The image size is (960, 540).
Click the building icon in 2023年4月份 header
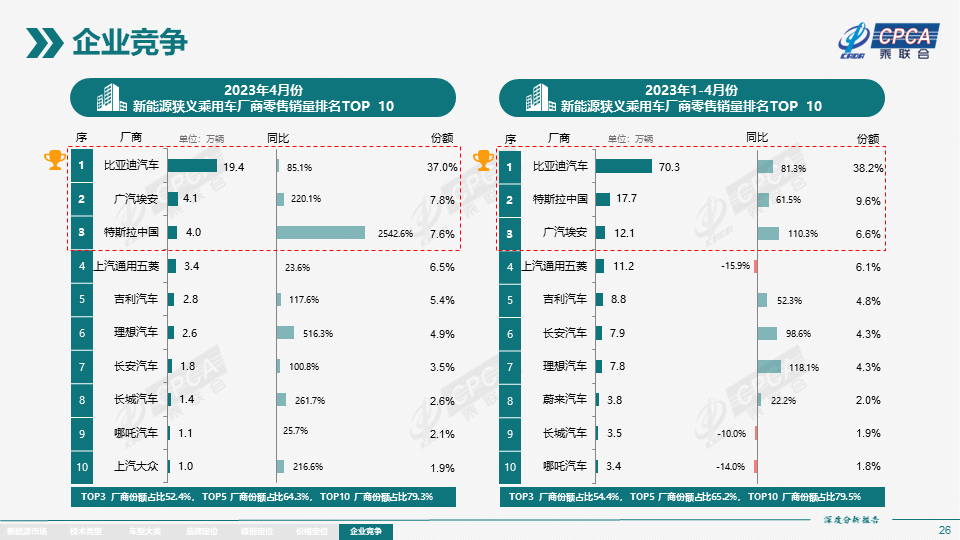pos(111,98)
